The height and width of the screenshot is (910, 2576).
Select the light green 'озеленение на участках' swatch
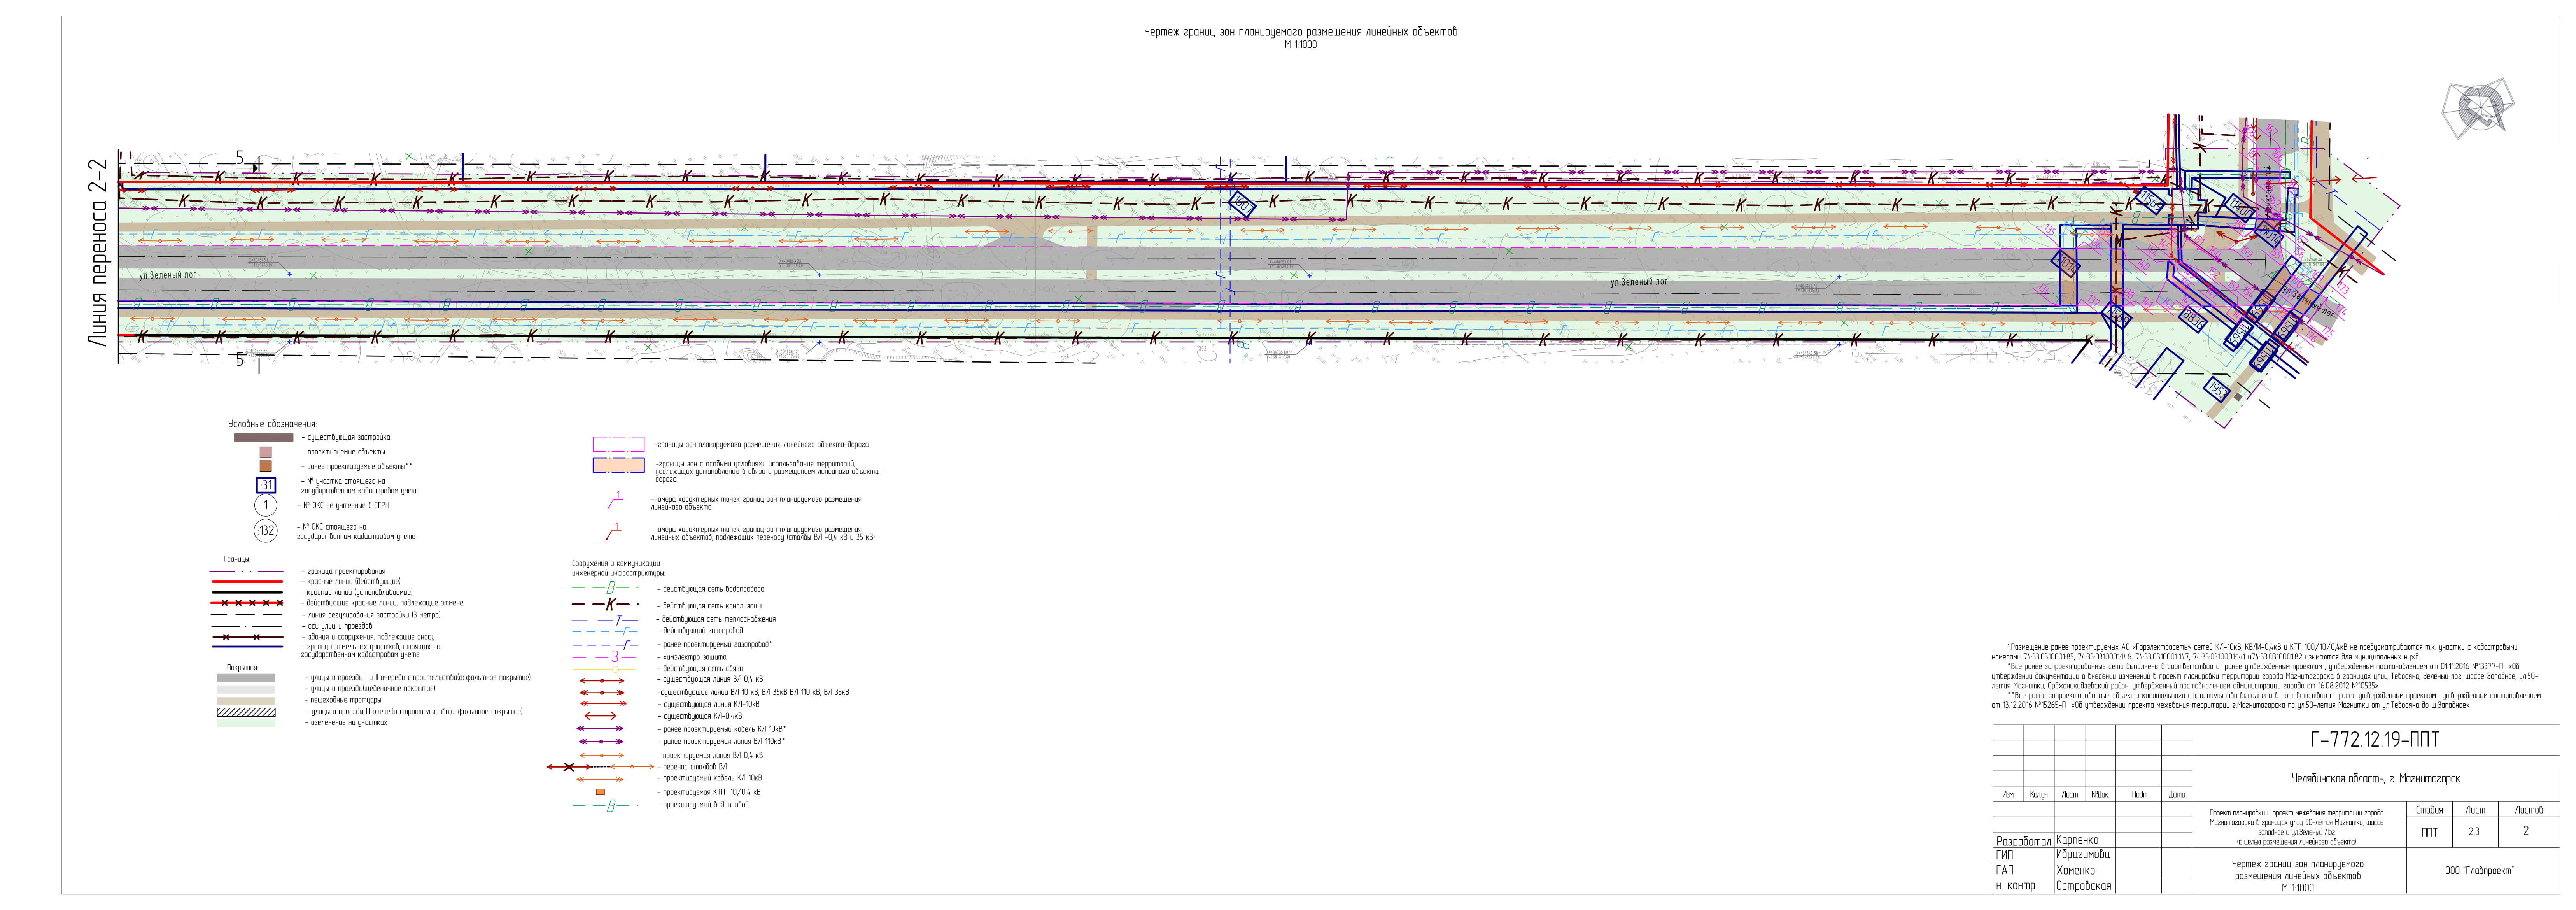(246, 722)
